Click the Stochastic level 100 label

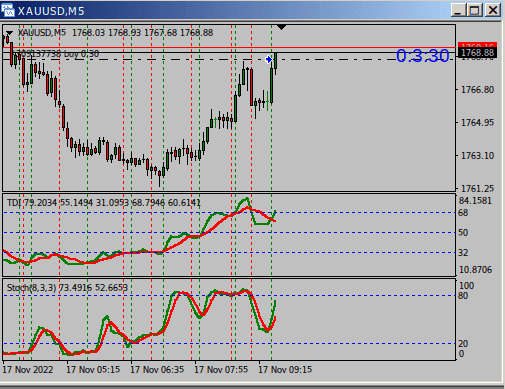click(466, 286)
